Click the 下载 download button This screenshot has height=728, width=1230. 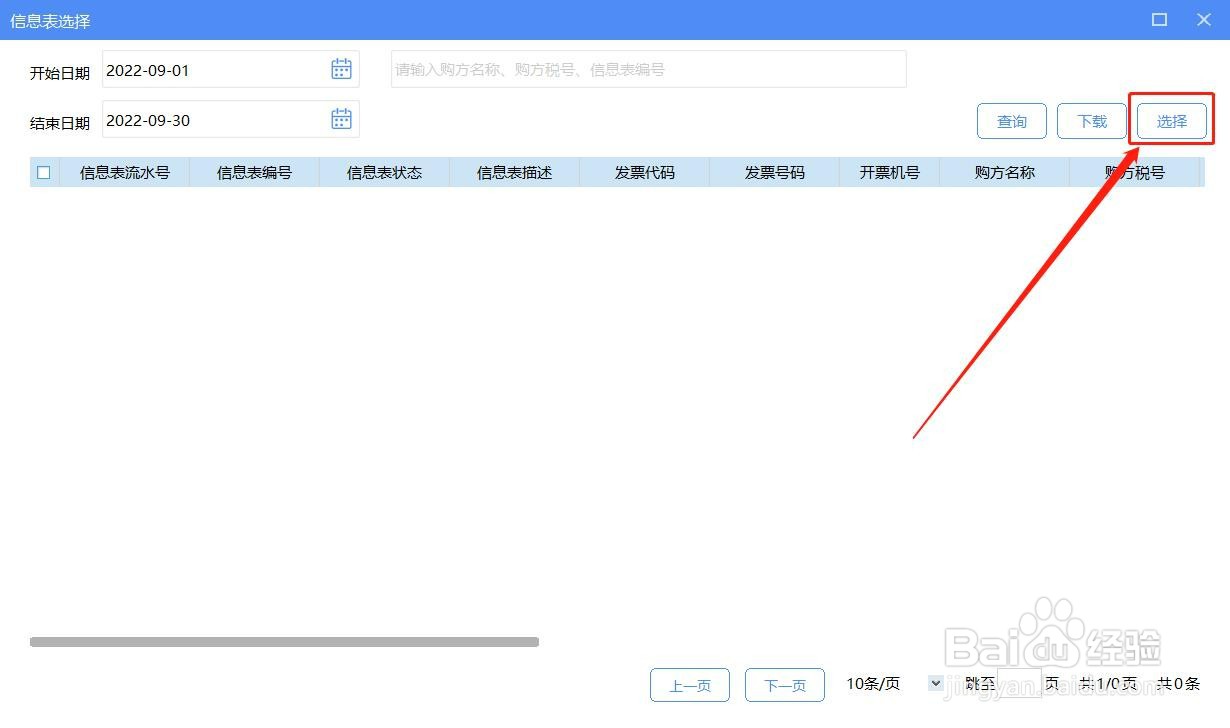coord(1091,120)
